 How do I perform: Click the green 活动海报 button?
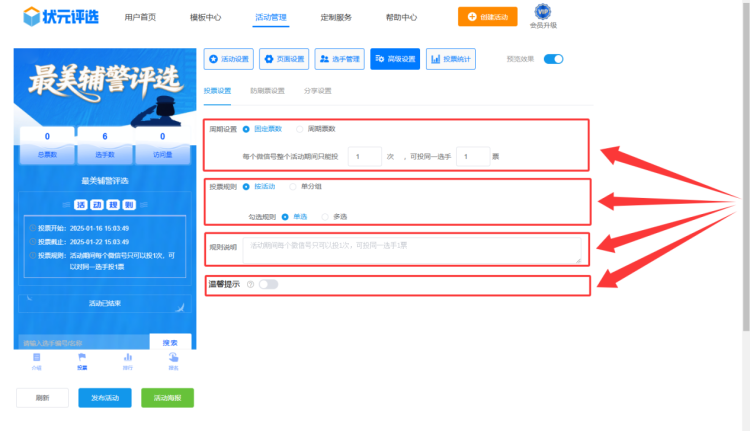[x=167, y=397]
